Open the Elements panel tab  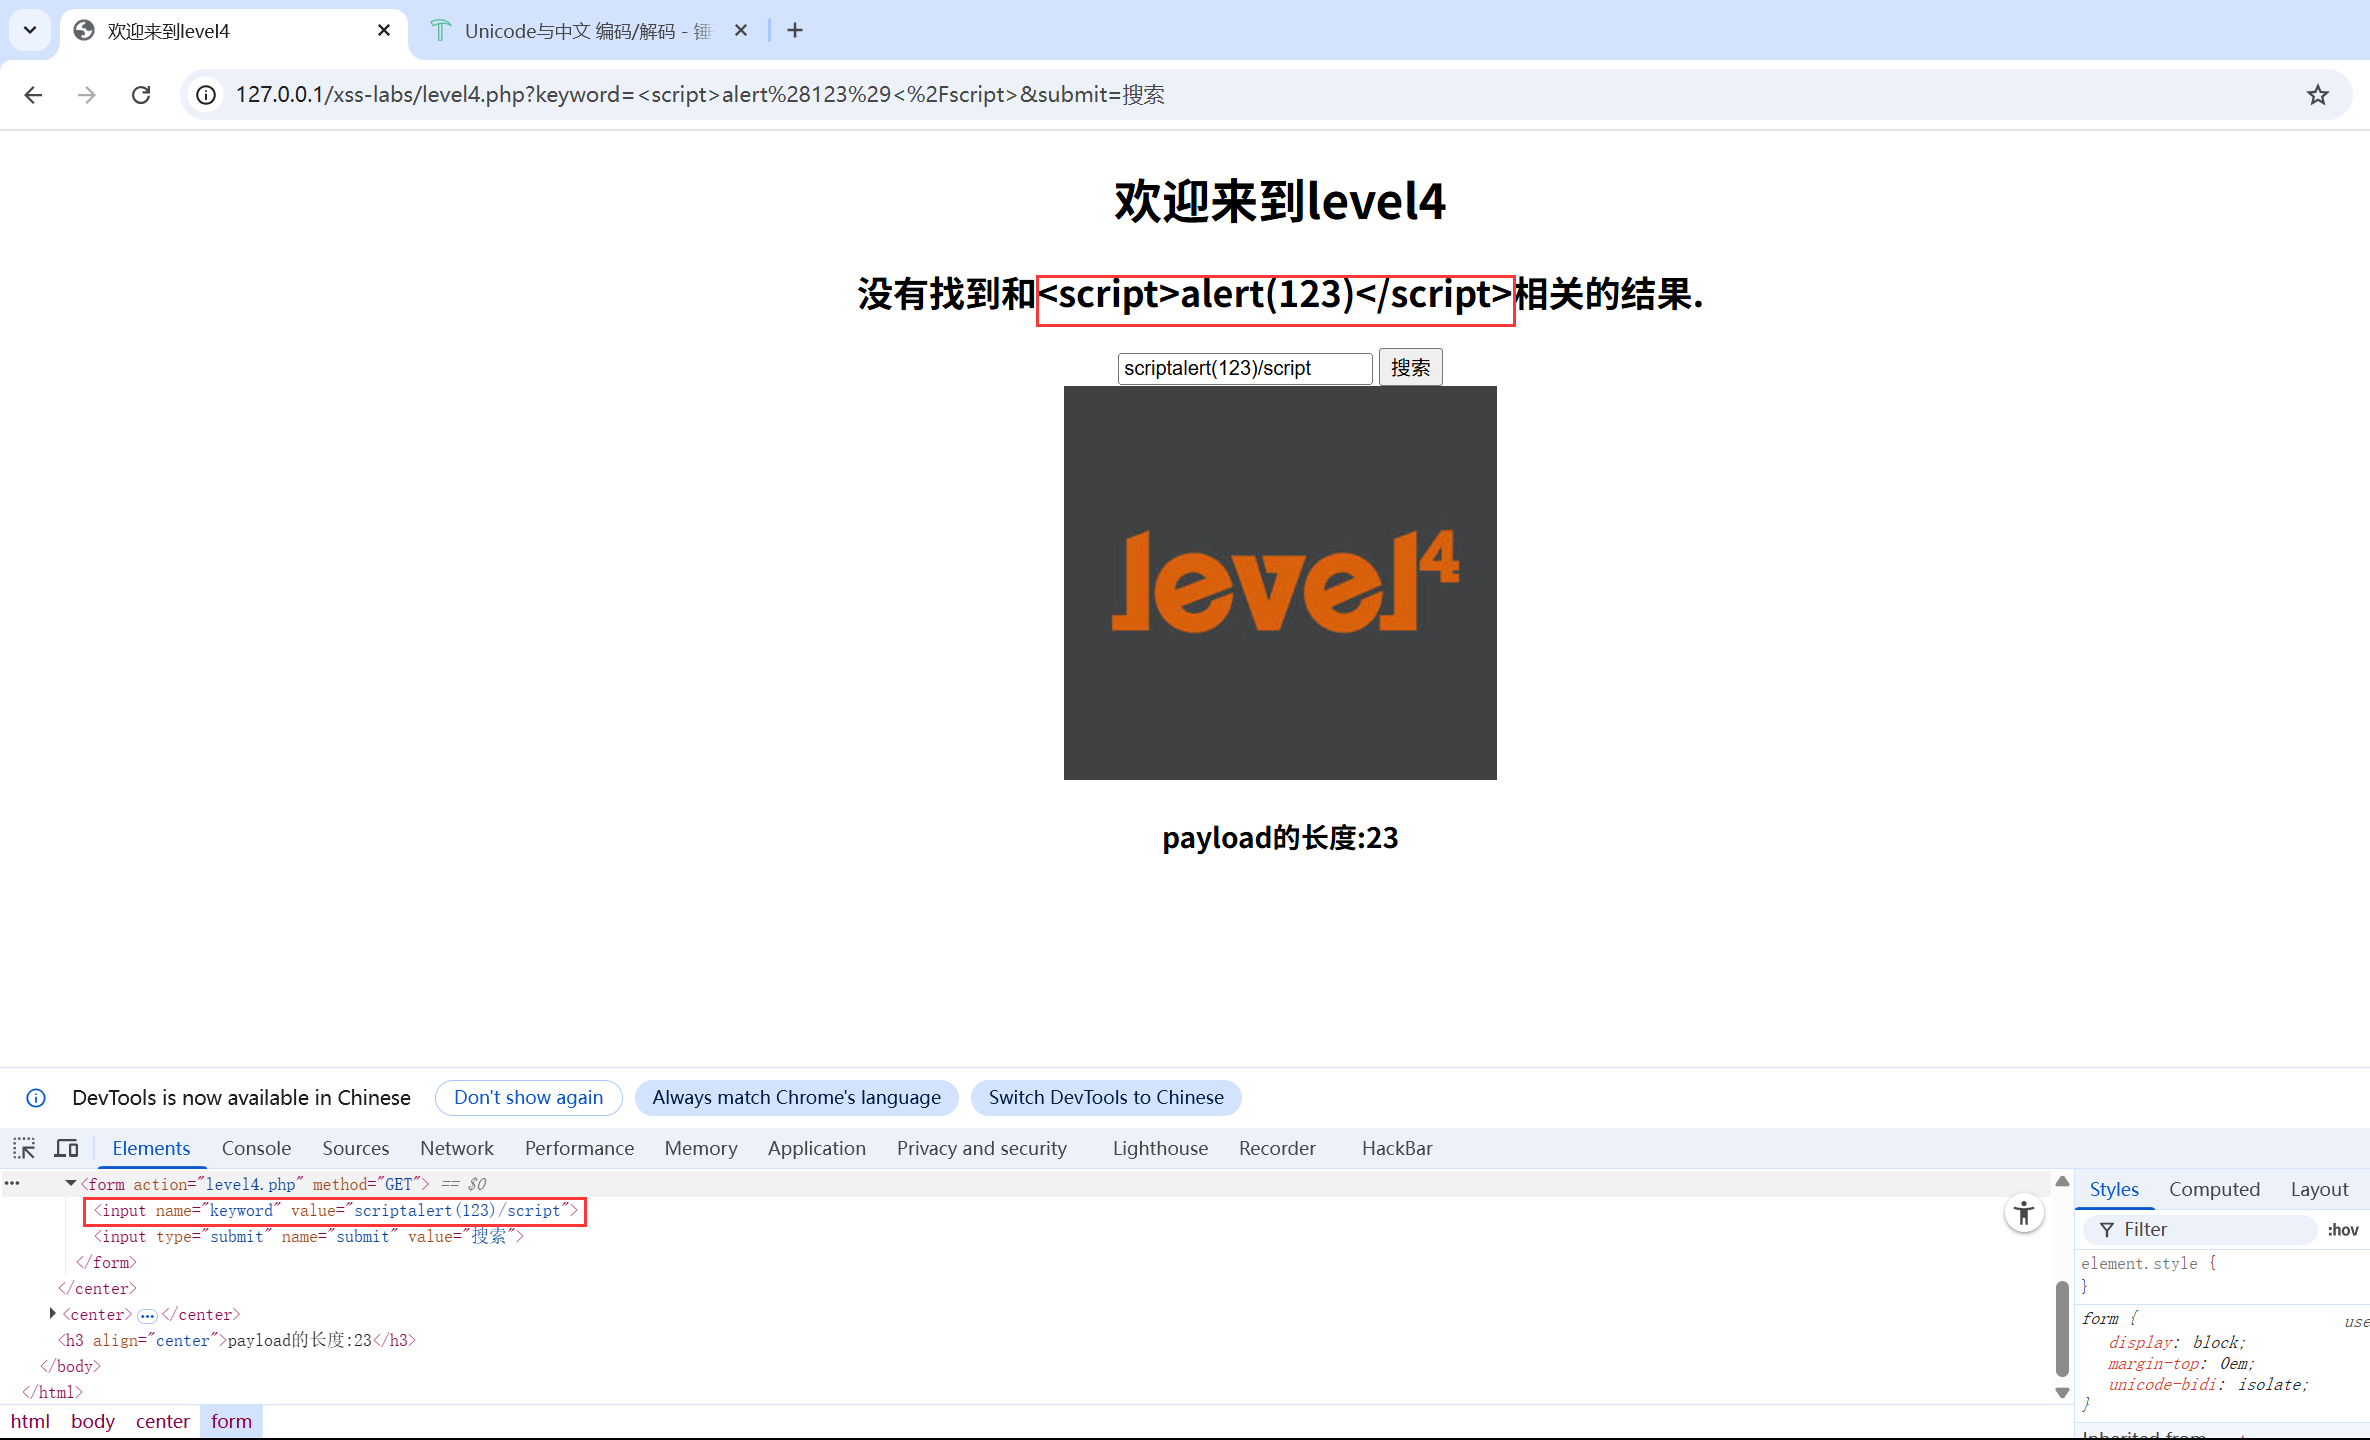point(151,1148)
